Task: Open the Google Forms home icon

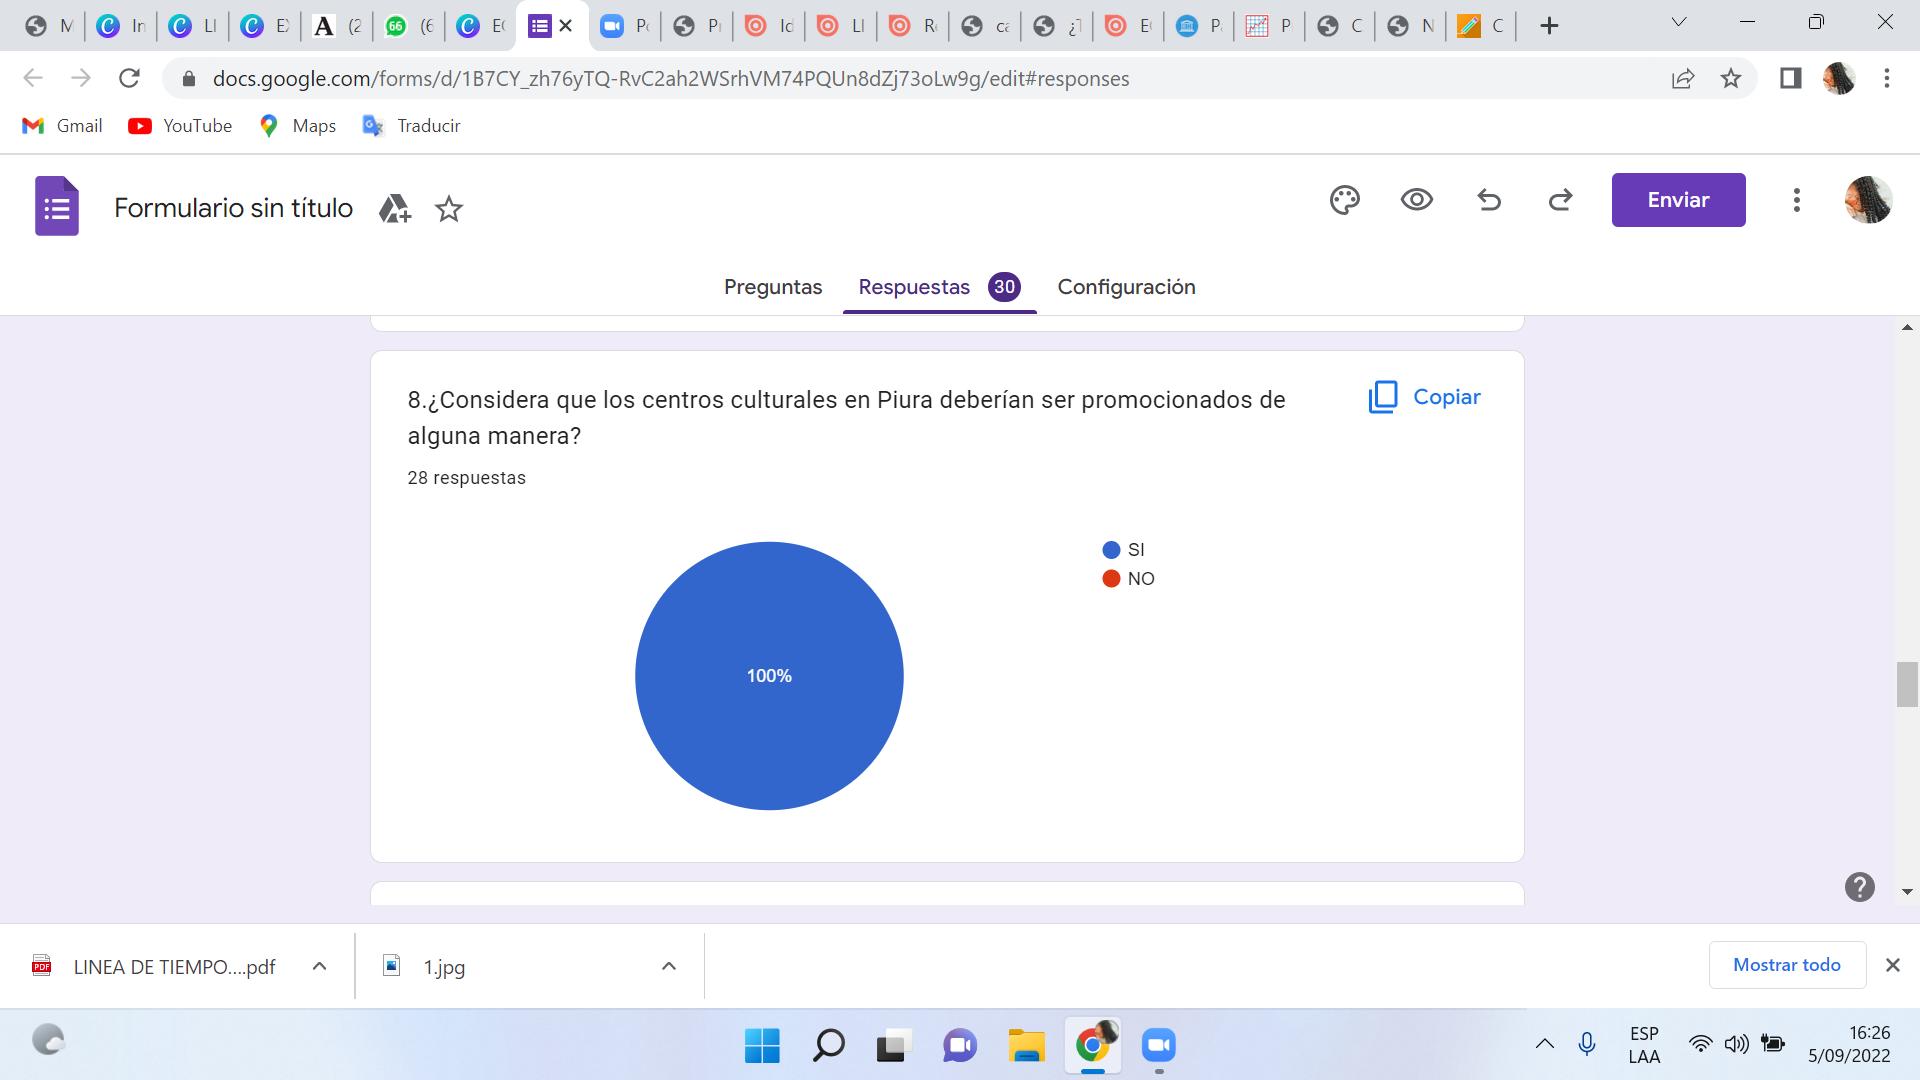Action: point(57,206)
